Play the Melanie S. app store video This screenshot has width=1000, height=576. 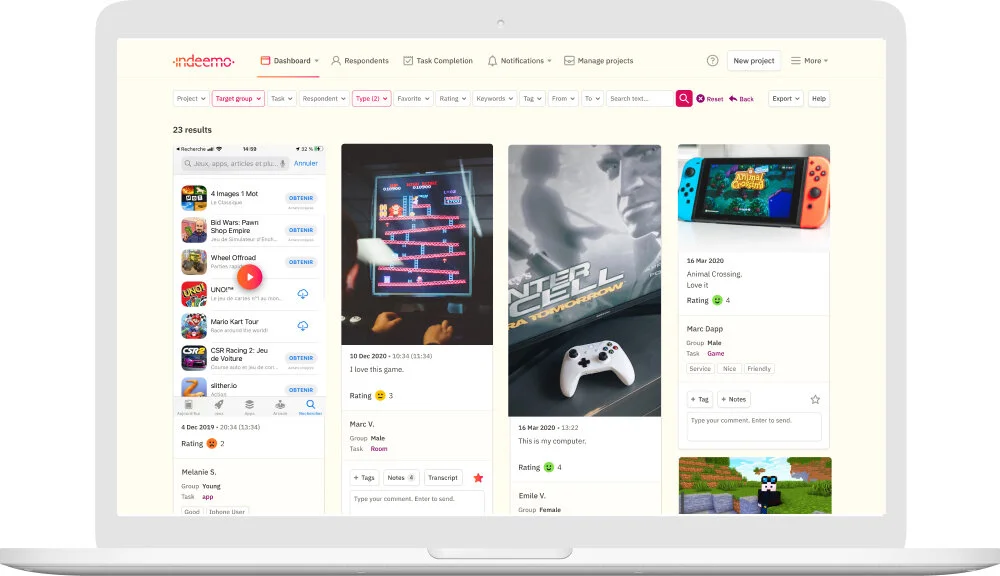[x=249, y=277]
